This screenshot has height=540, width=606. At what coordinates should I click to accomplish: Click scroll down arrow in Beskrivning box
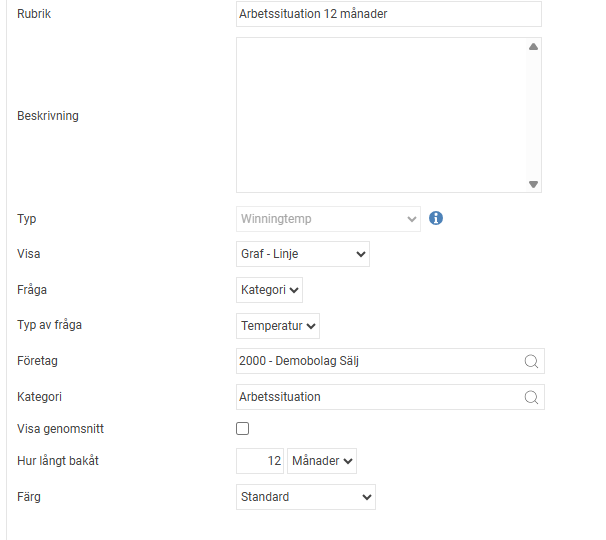(x=533, y=184)
